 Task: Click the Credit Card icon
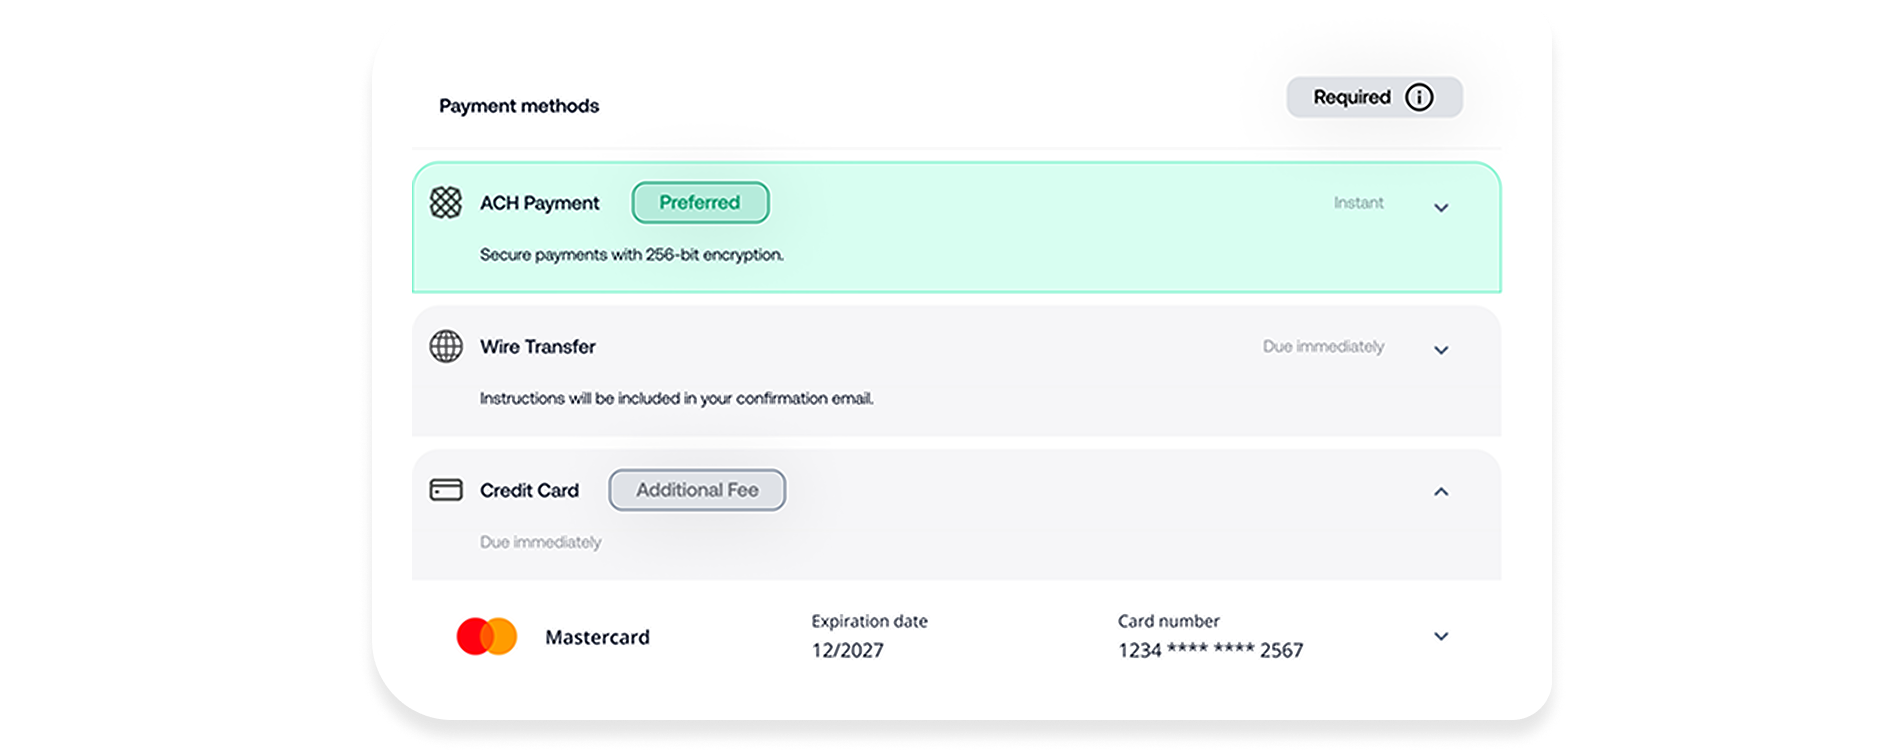(x=446, y=490)
